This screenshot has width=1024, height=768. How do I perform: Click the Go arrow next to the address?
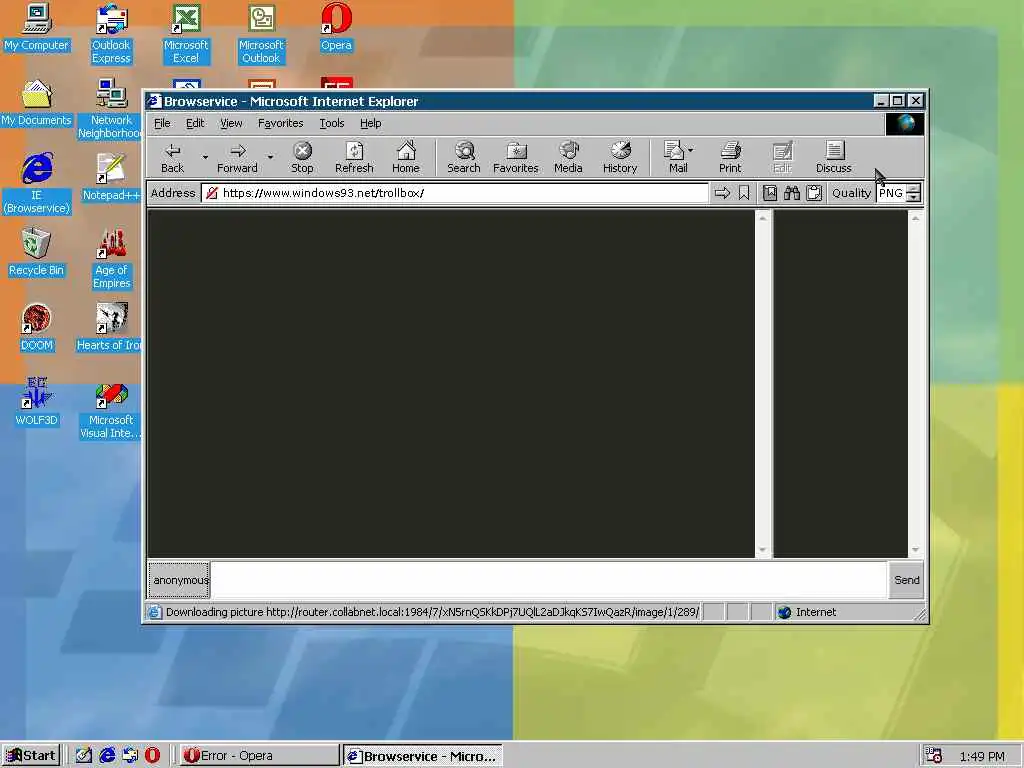722,193
